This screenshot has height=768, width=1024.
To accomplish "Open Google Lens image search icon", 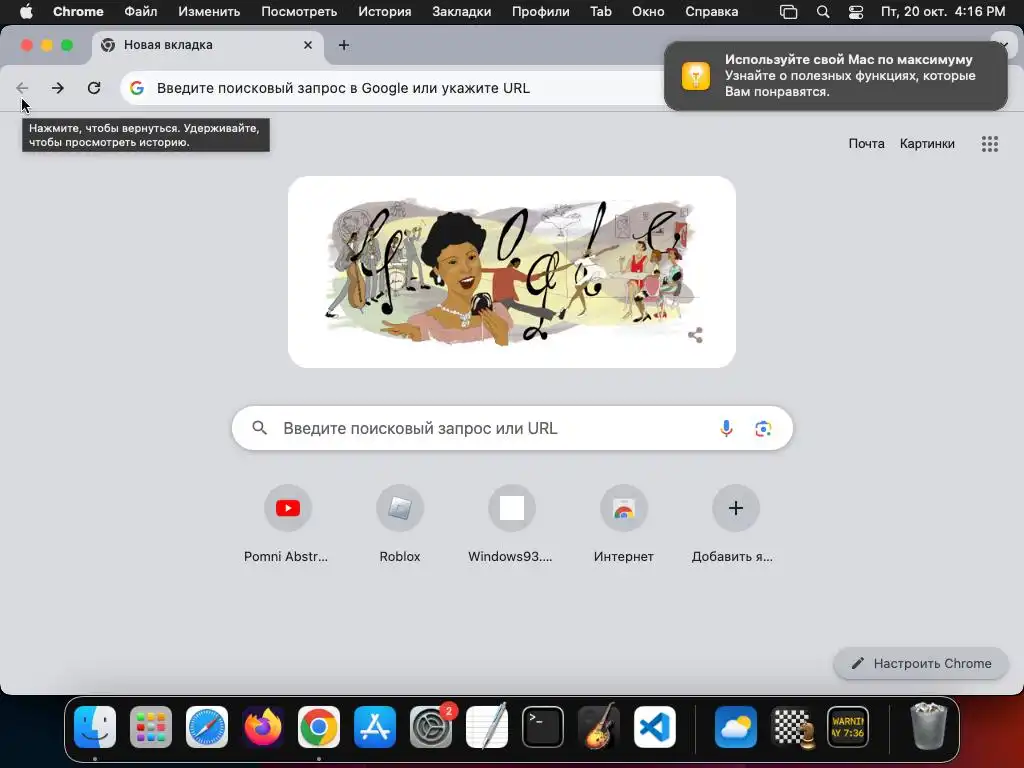I will pos(763,428).
